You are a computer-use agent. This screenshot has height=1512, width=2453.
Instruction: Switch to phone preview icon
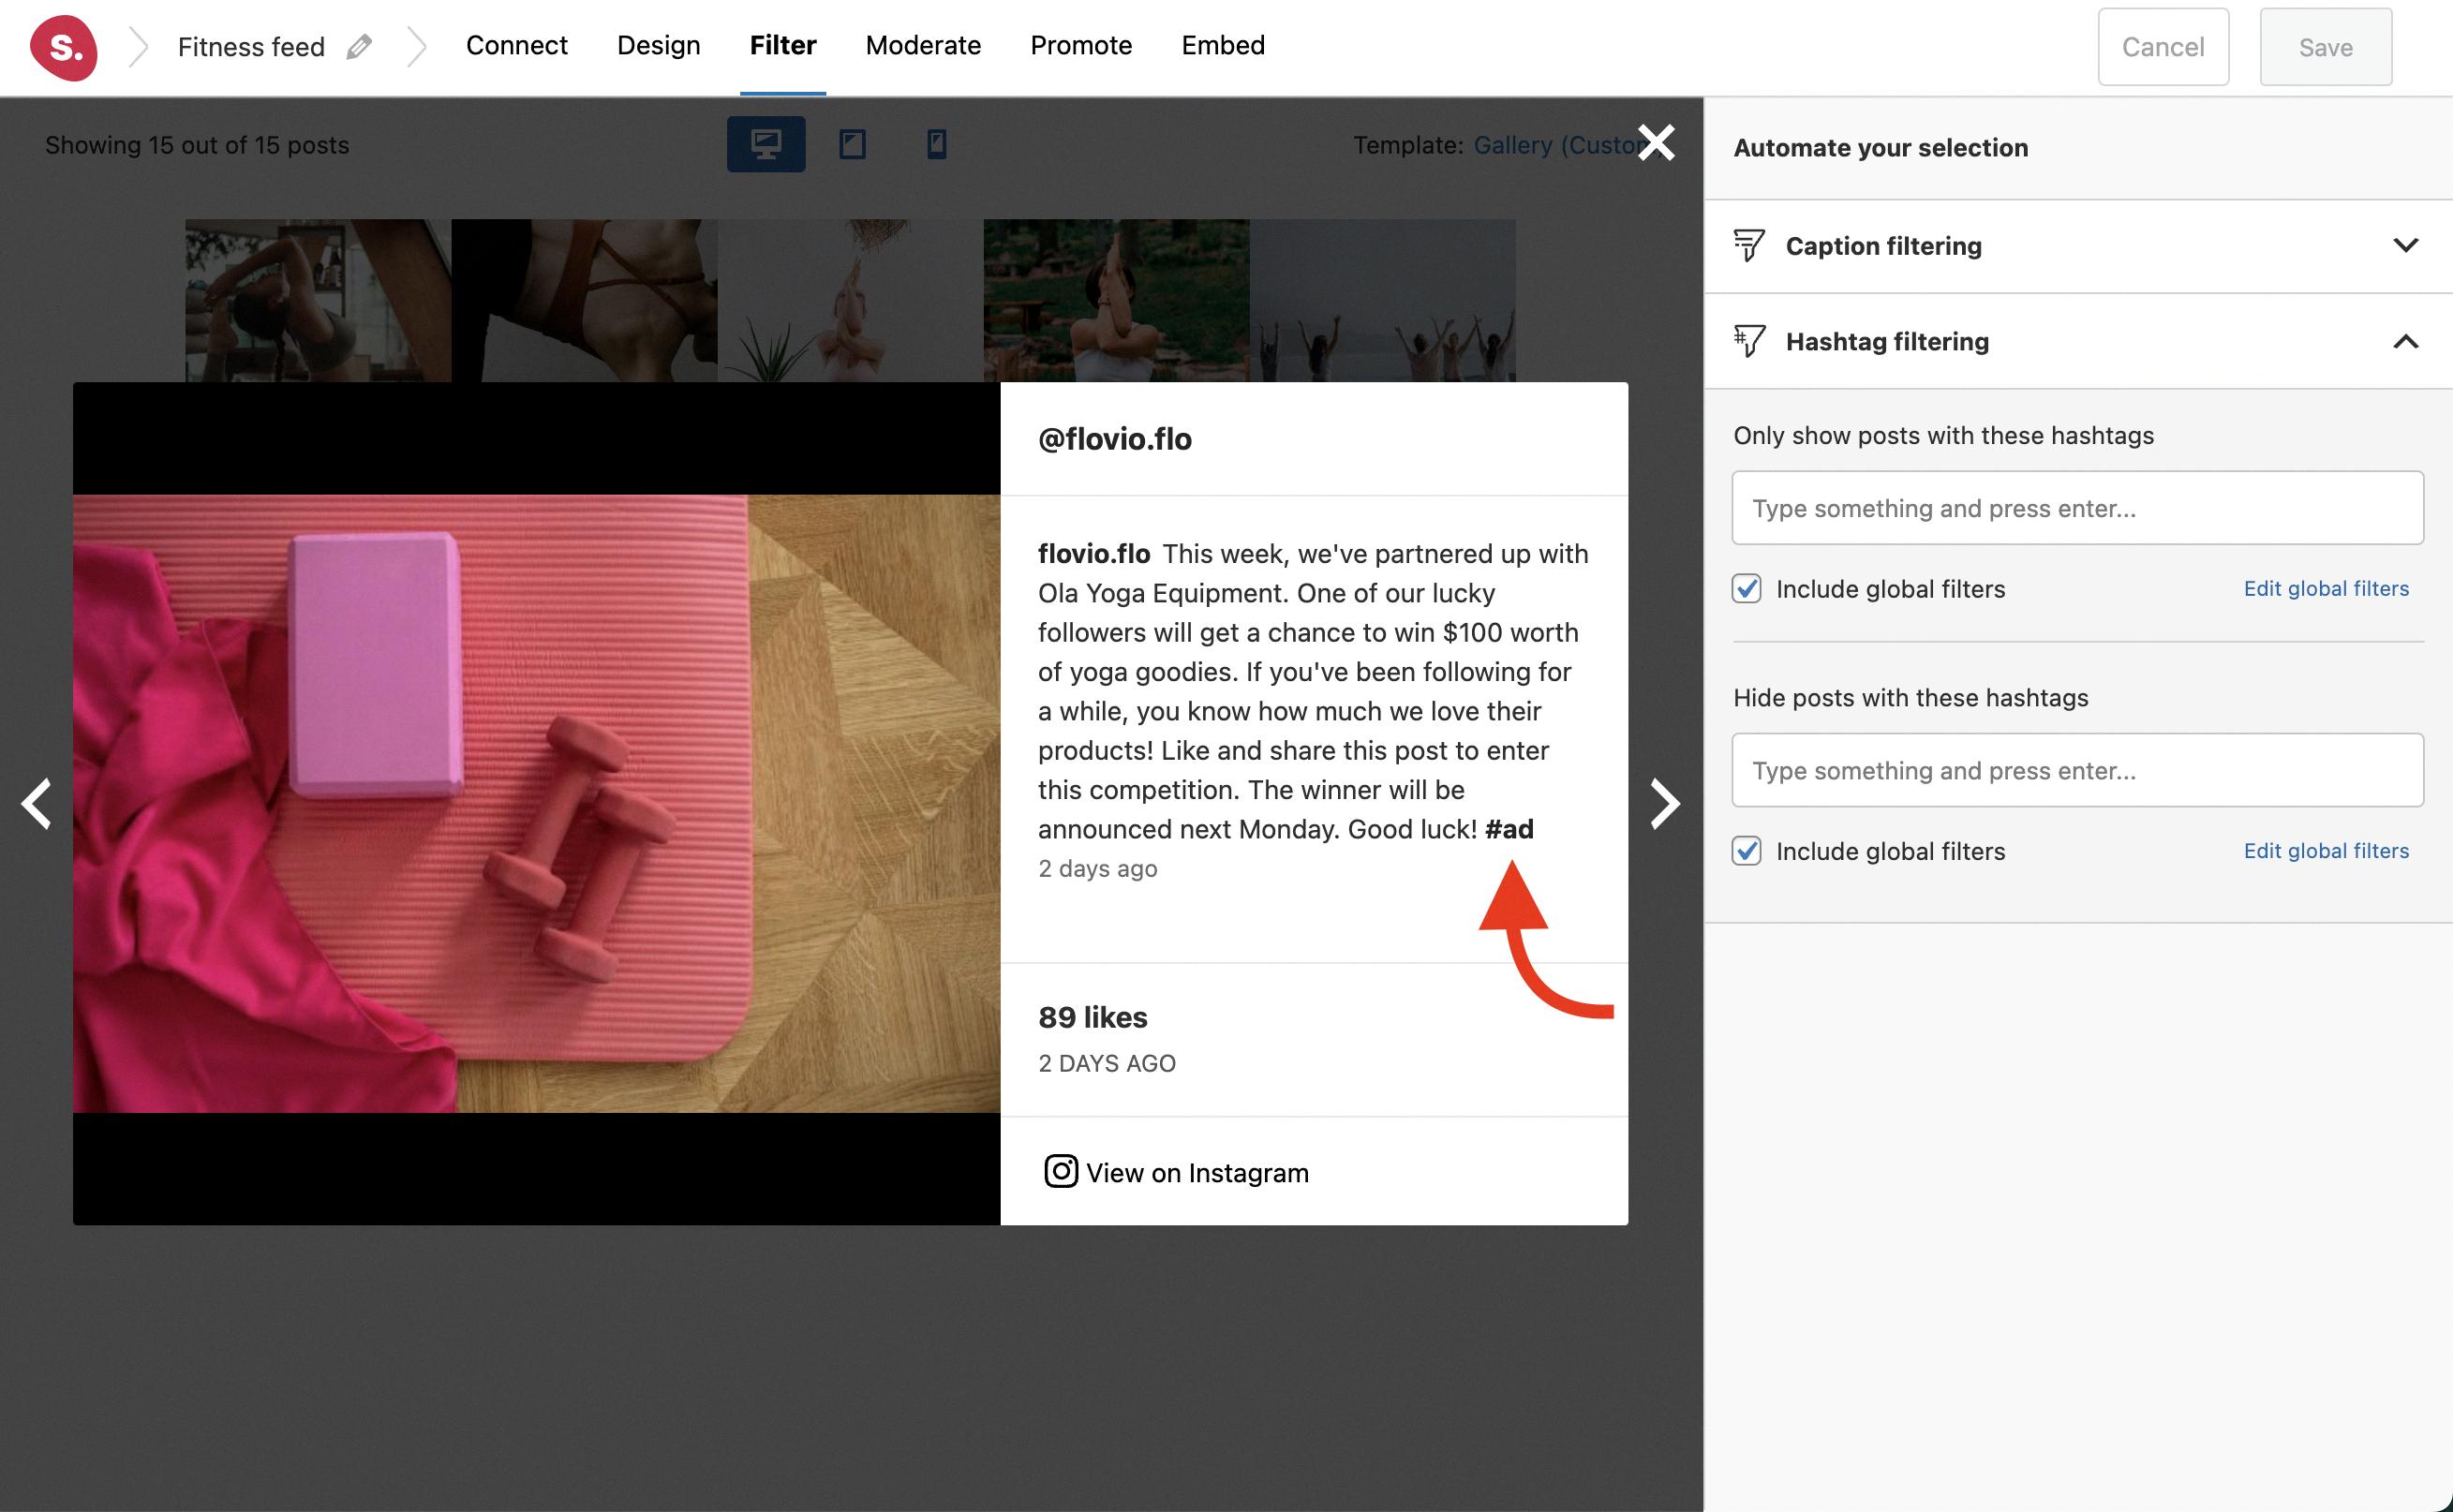click(x=936, y=144)
